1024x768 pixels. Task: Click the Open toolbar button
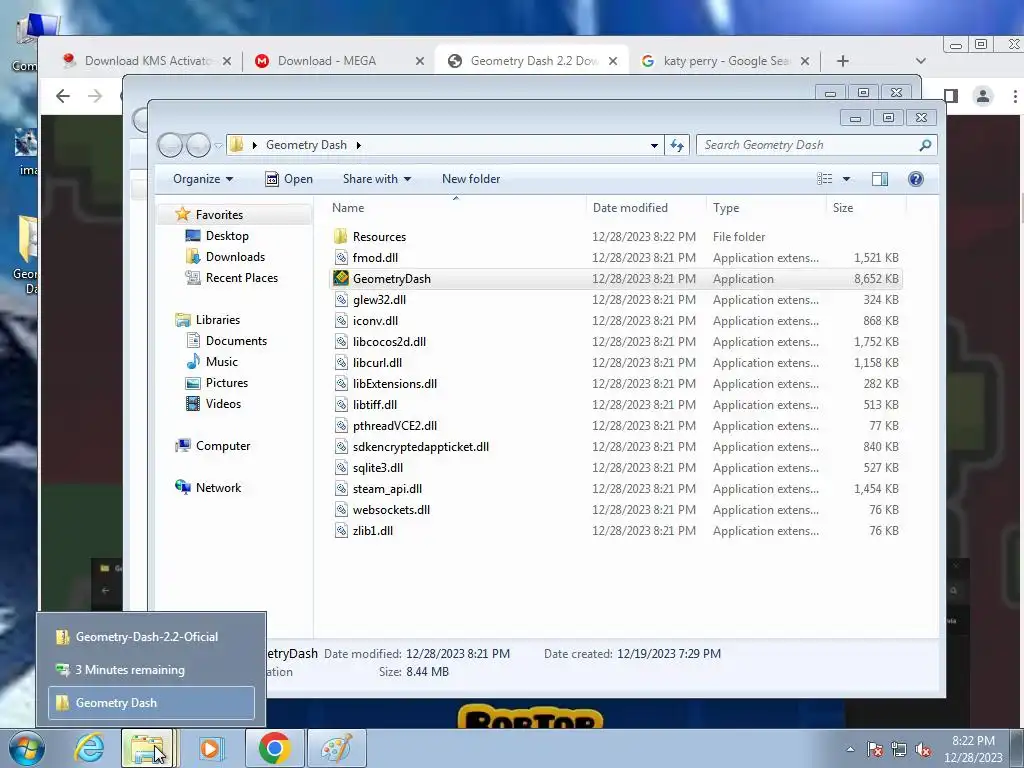pyautogui.click(x=289, y=179)
